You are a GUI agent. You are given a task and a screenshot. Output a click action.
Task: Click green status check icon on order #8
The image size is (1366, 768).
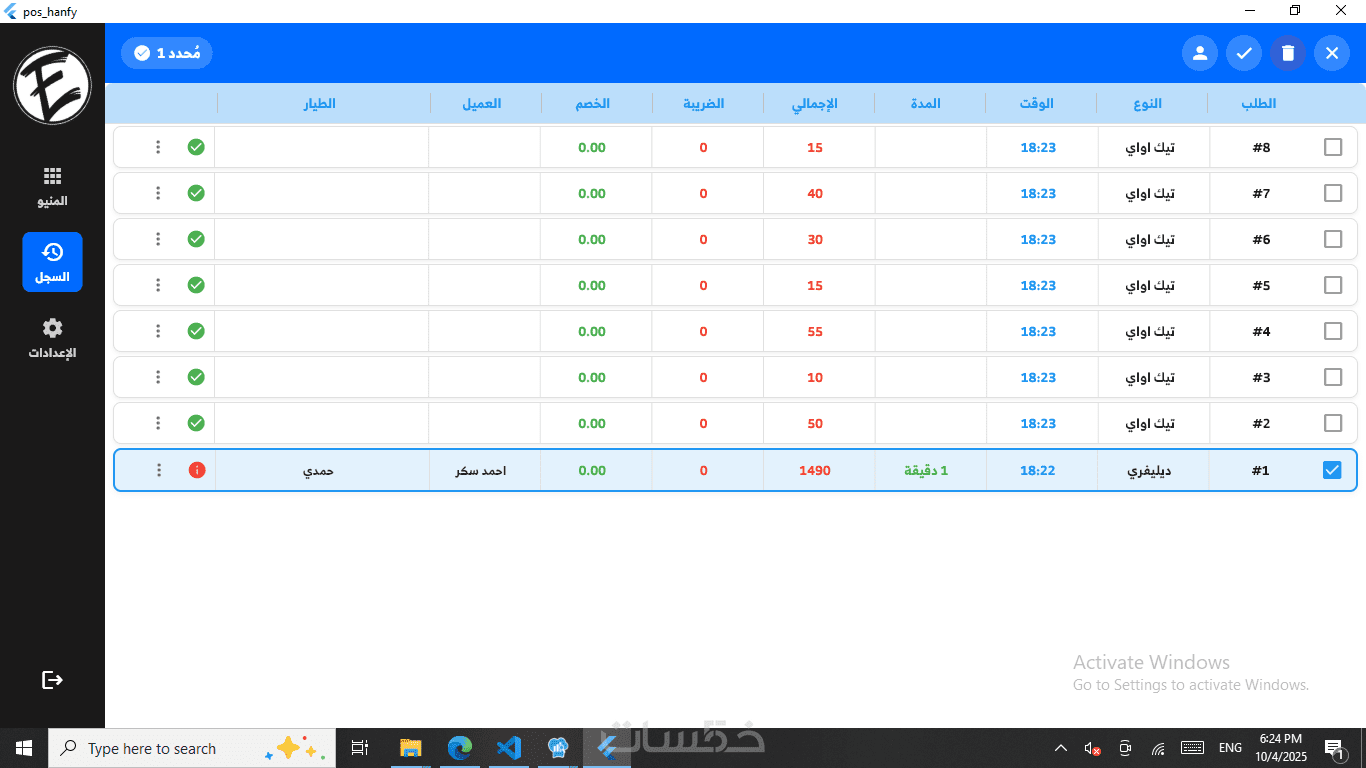click(x=196, y=147)
